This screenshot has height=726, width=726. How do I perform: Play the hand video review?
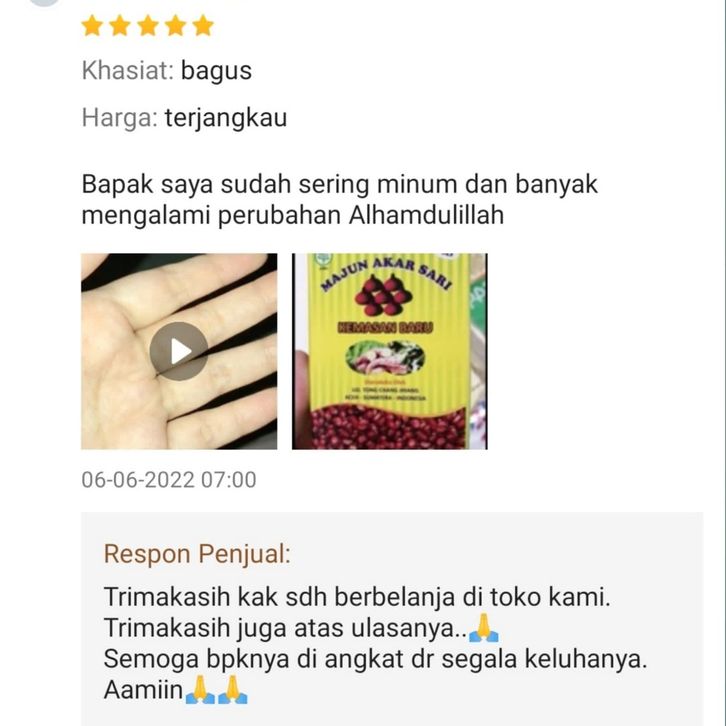pos(179,351)
